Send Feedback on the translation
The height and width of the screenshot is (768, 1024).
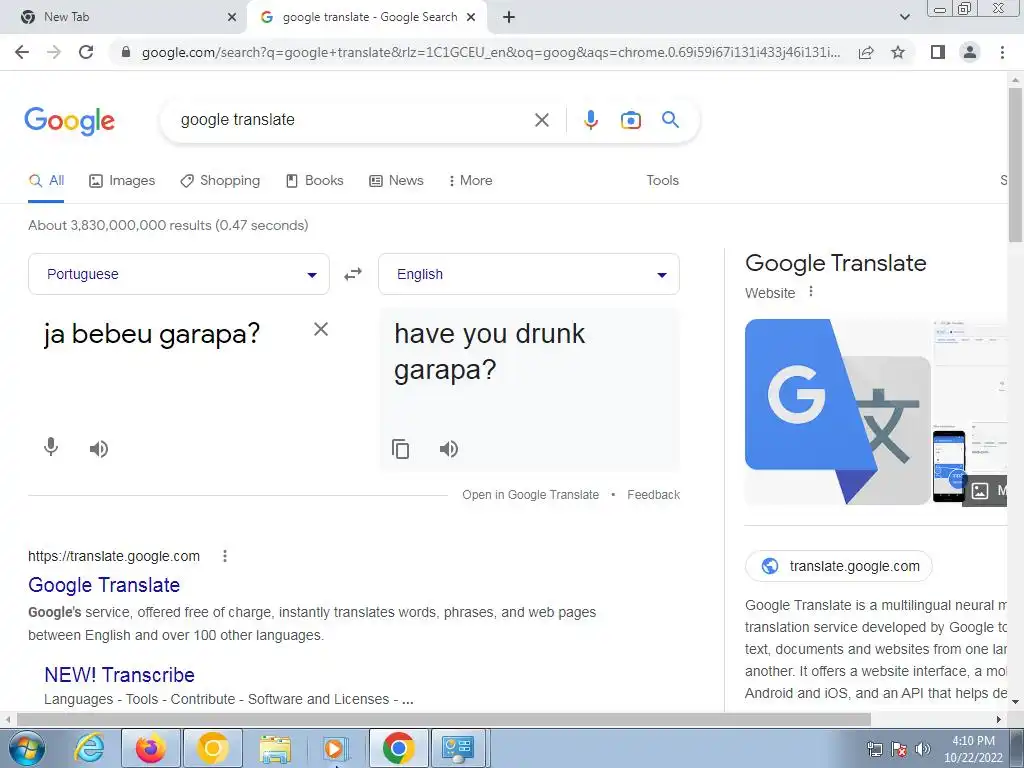pos(653,495)
